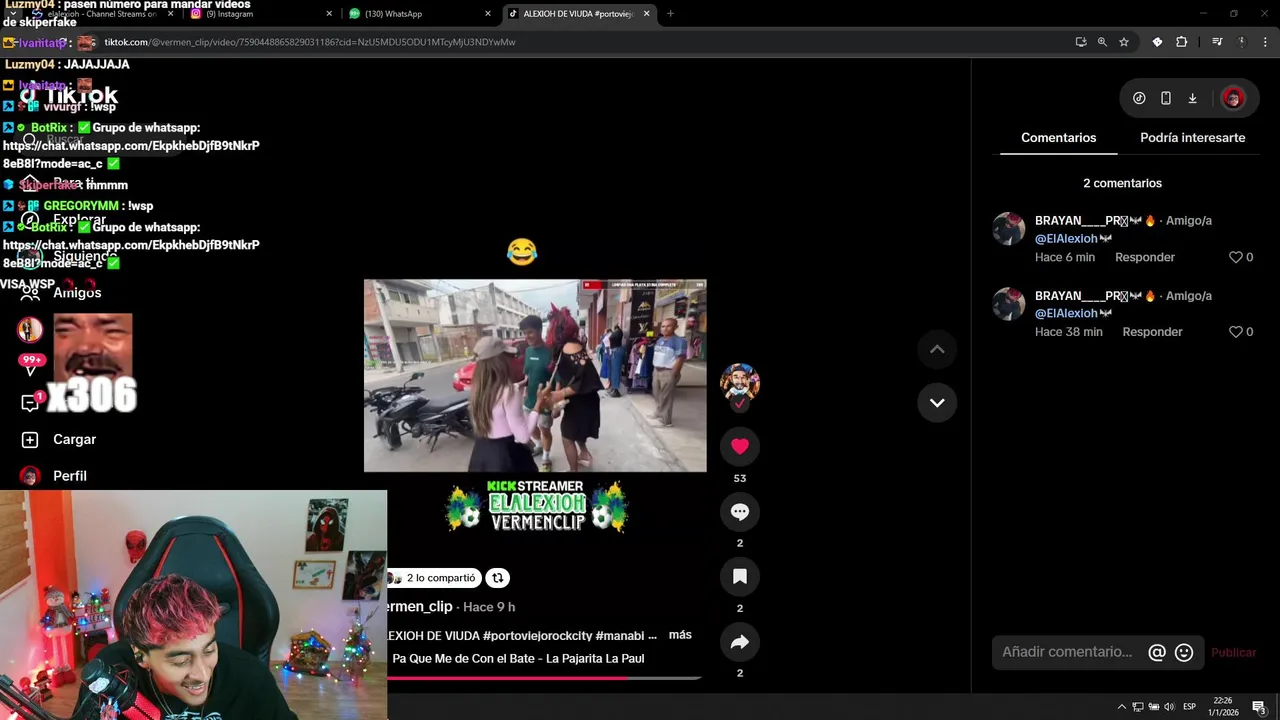The width and height of the screenshot is (1280, 720).
Task: Reply to the comment from 38 minutes ago
Action: coord(1152,332)
